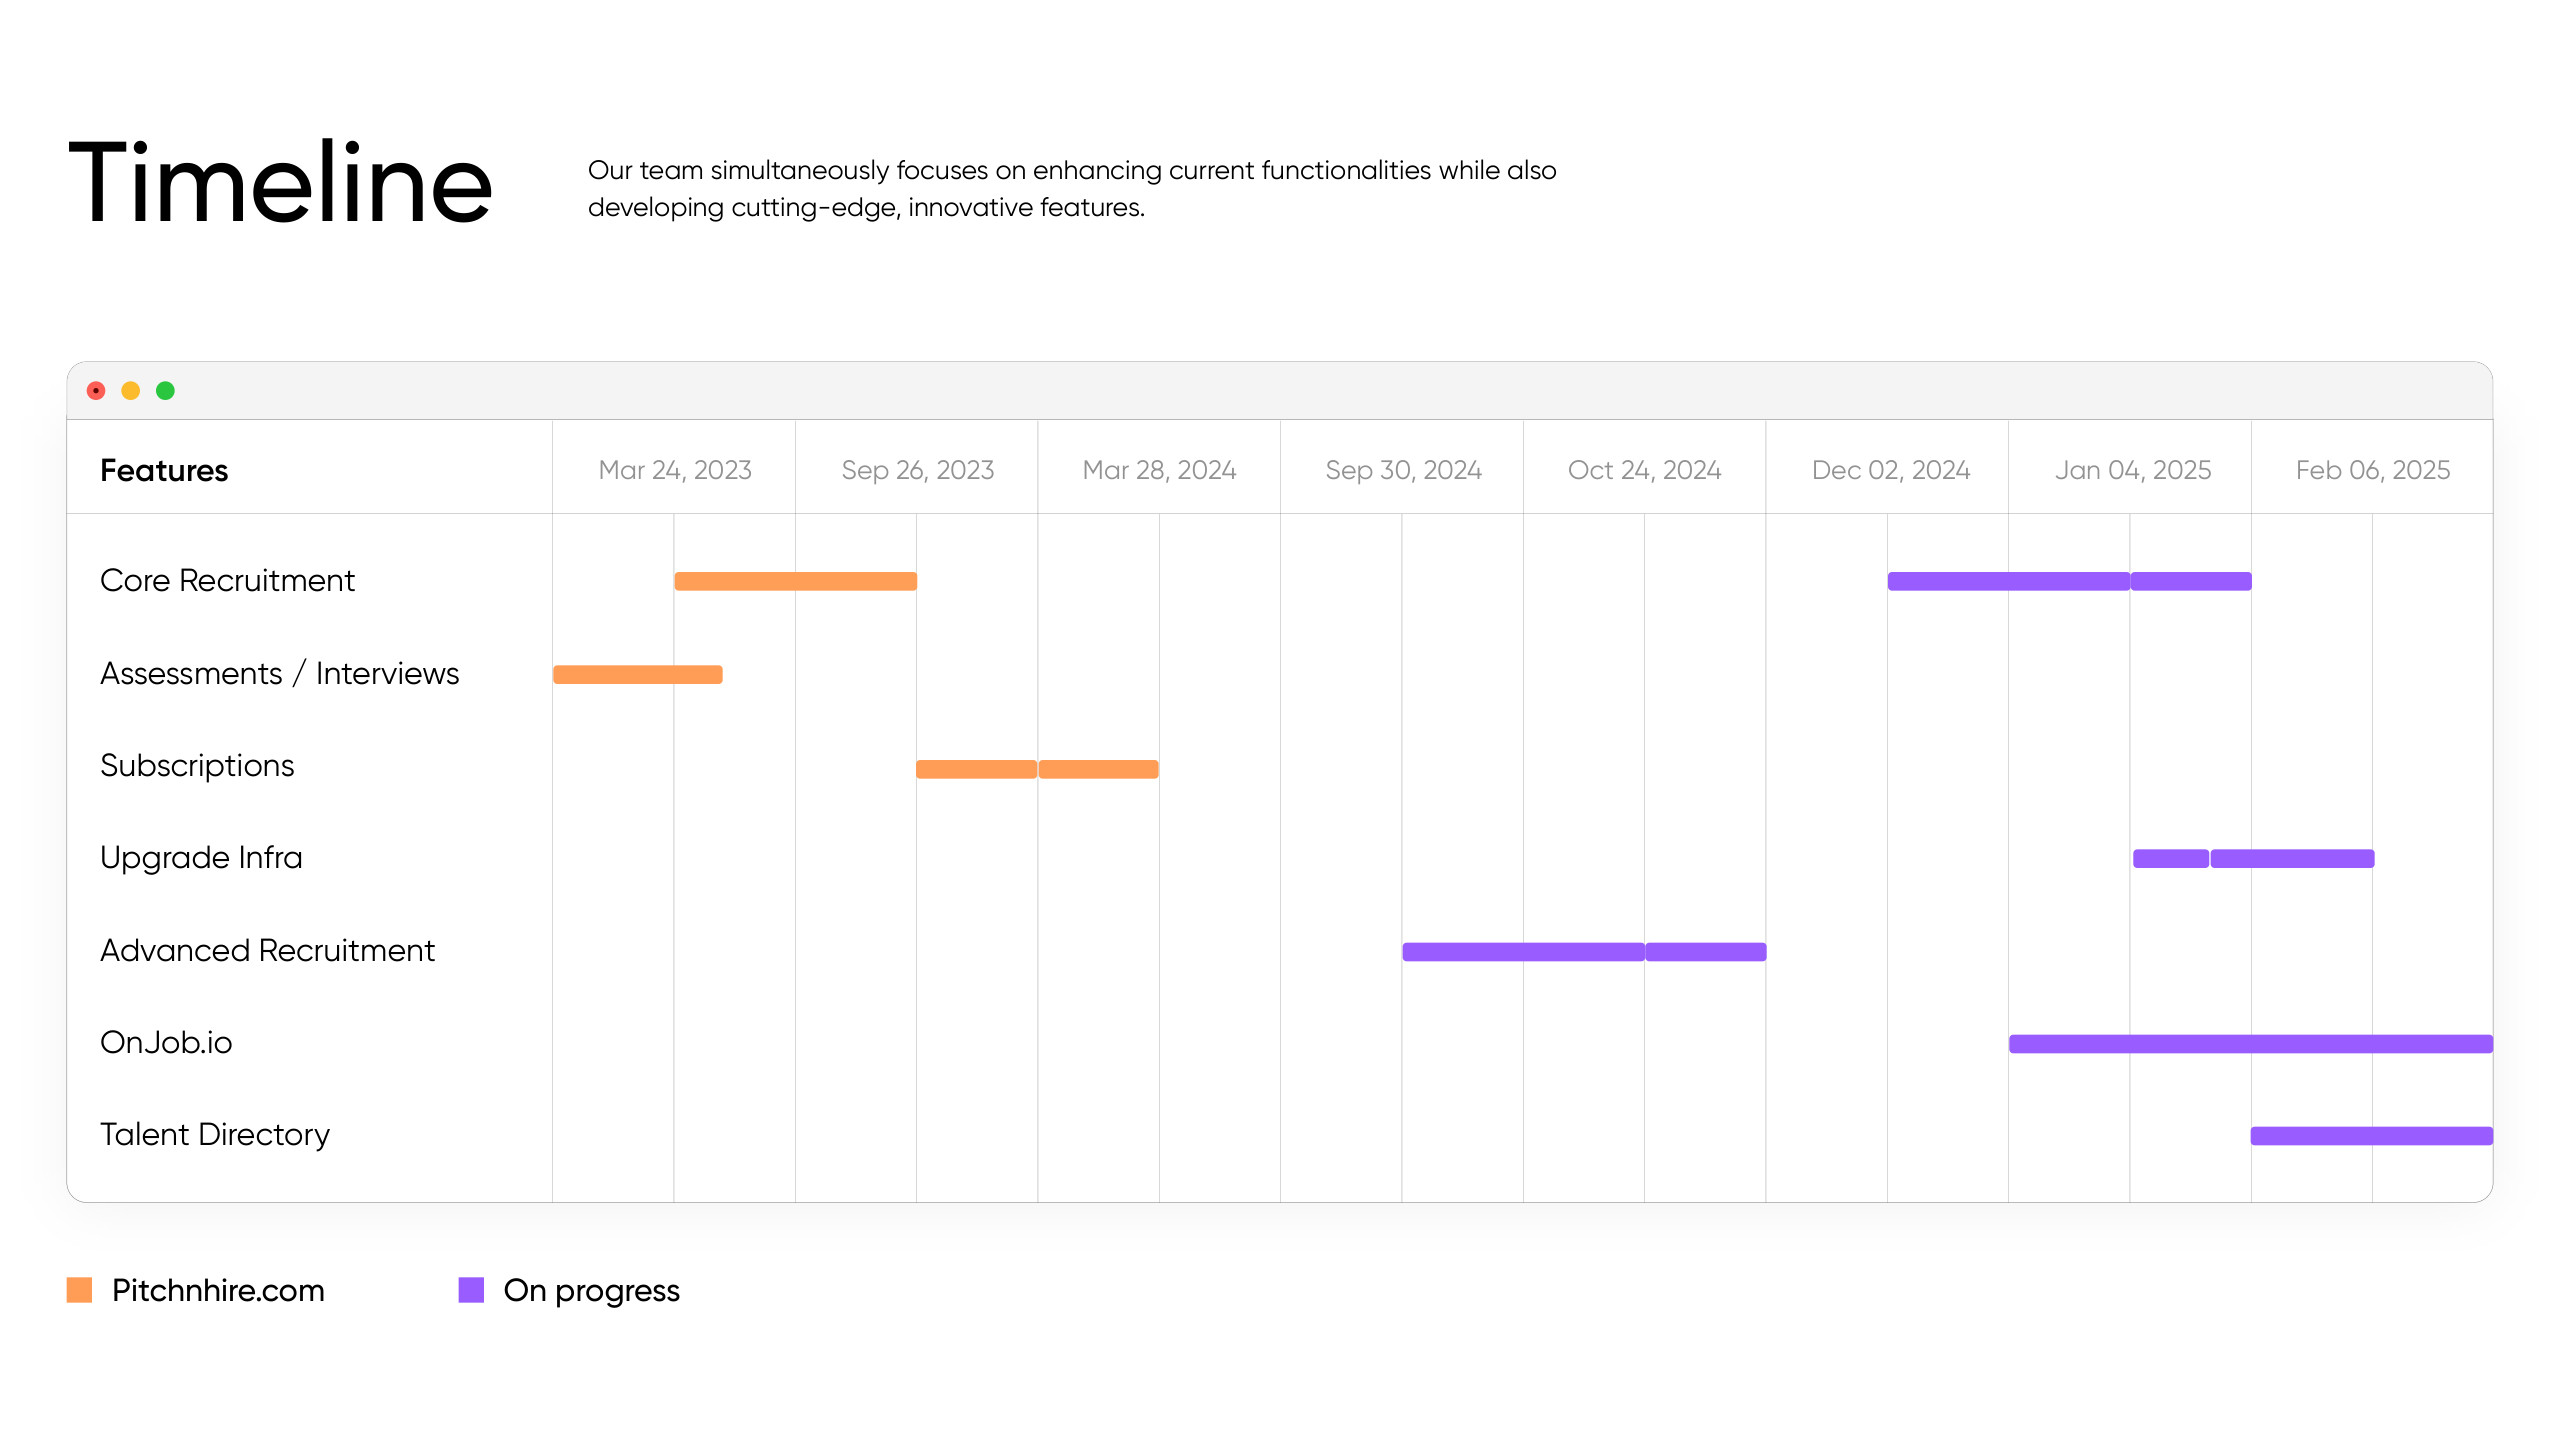
Task: Click the OnJob.io purple timeline bar
Action: pos(2251,1044)
